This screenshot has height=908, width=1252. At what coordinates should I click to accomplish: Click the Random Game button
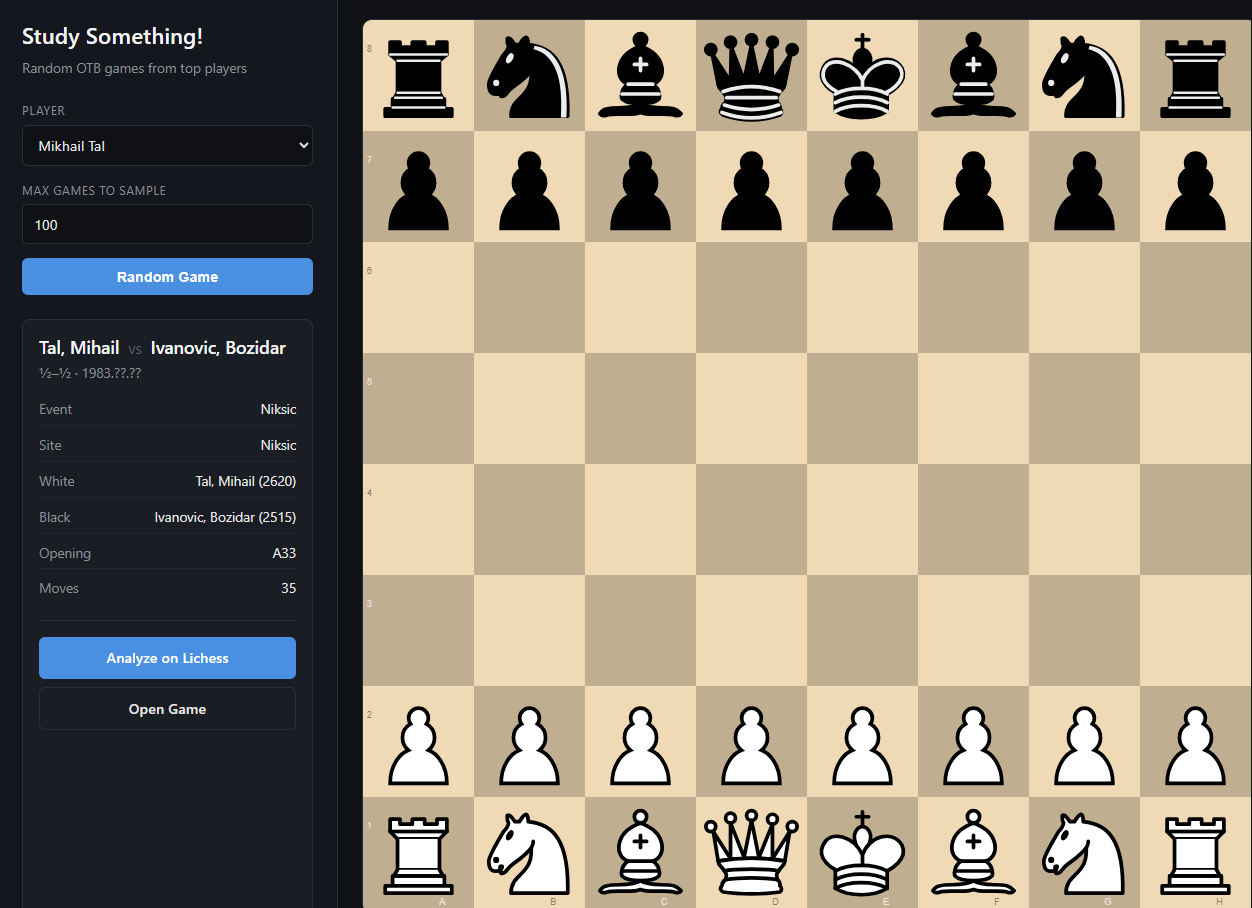coord(167,277)
